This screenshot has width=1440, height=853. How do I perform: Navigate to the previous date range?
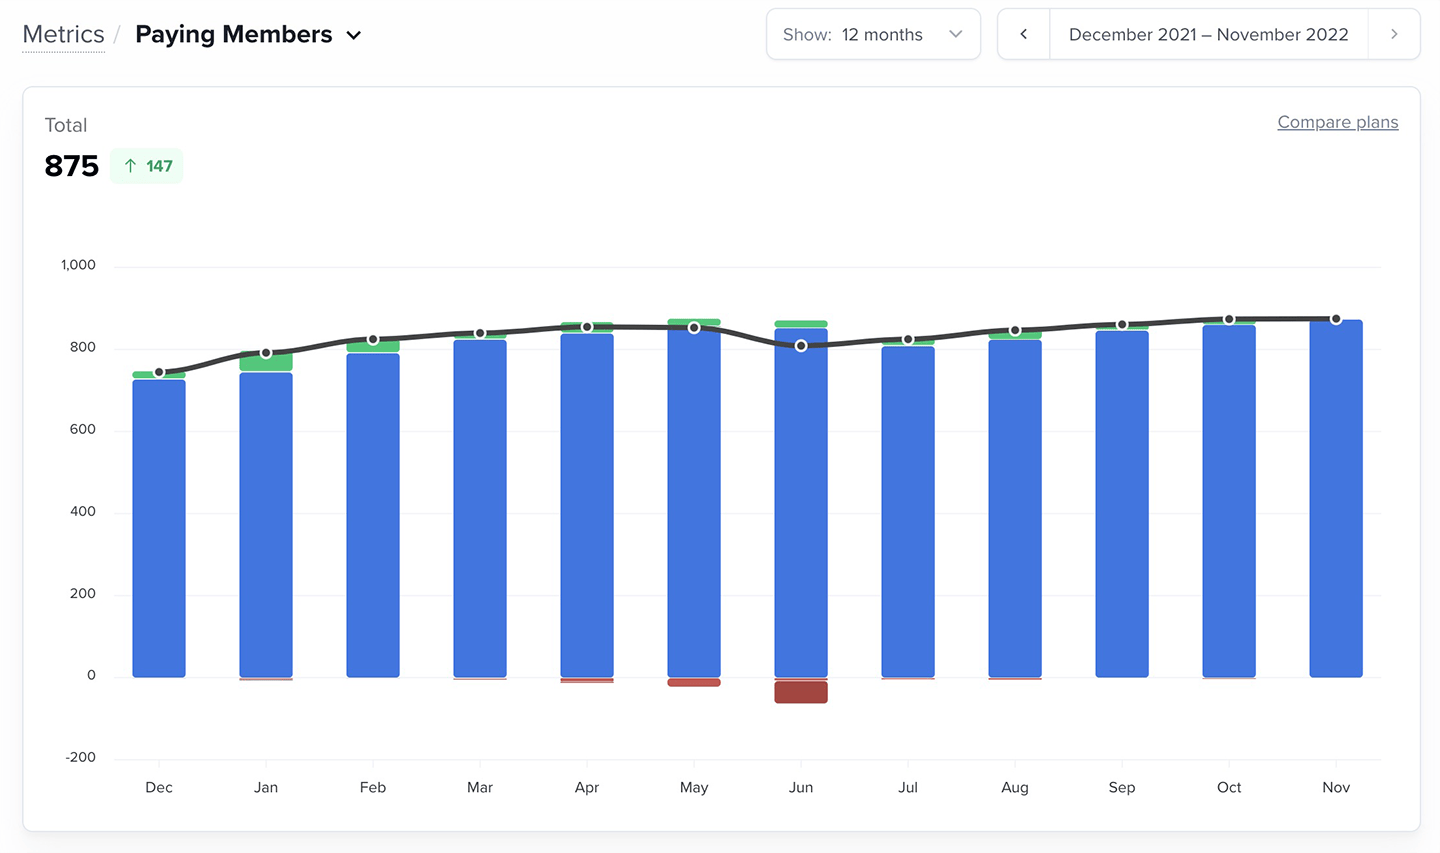pyautogui.click(x=1023, y=33)
